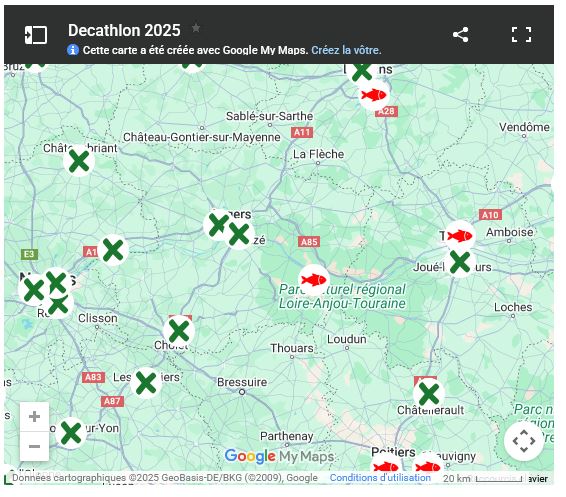566x497 pixels.
Task: Click the green X marker at Joué-lès-Tours
Action: tap(460, 262)
